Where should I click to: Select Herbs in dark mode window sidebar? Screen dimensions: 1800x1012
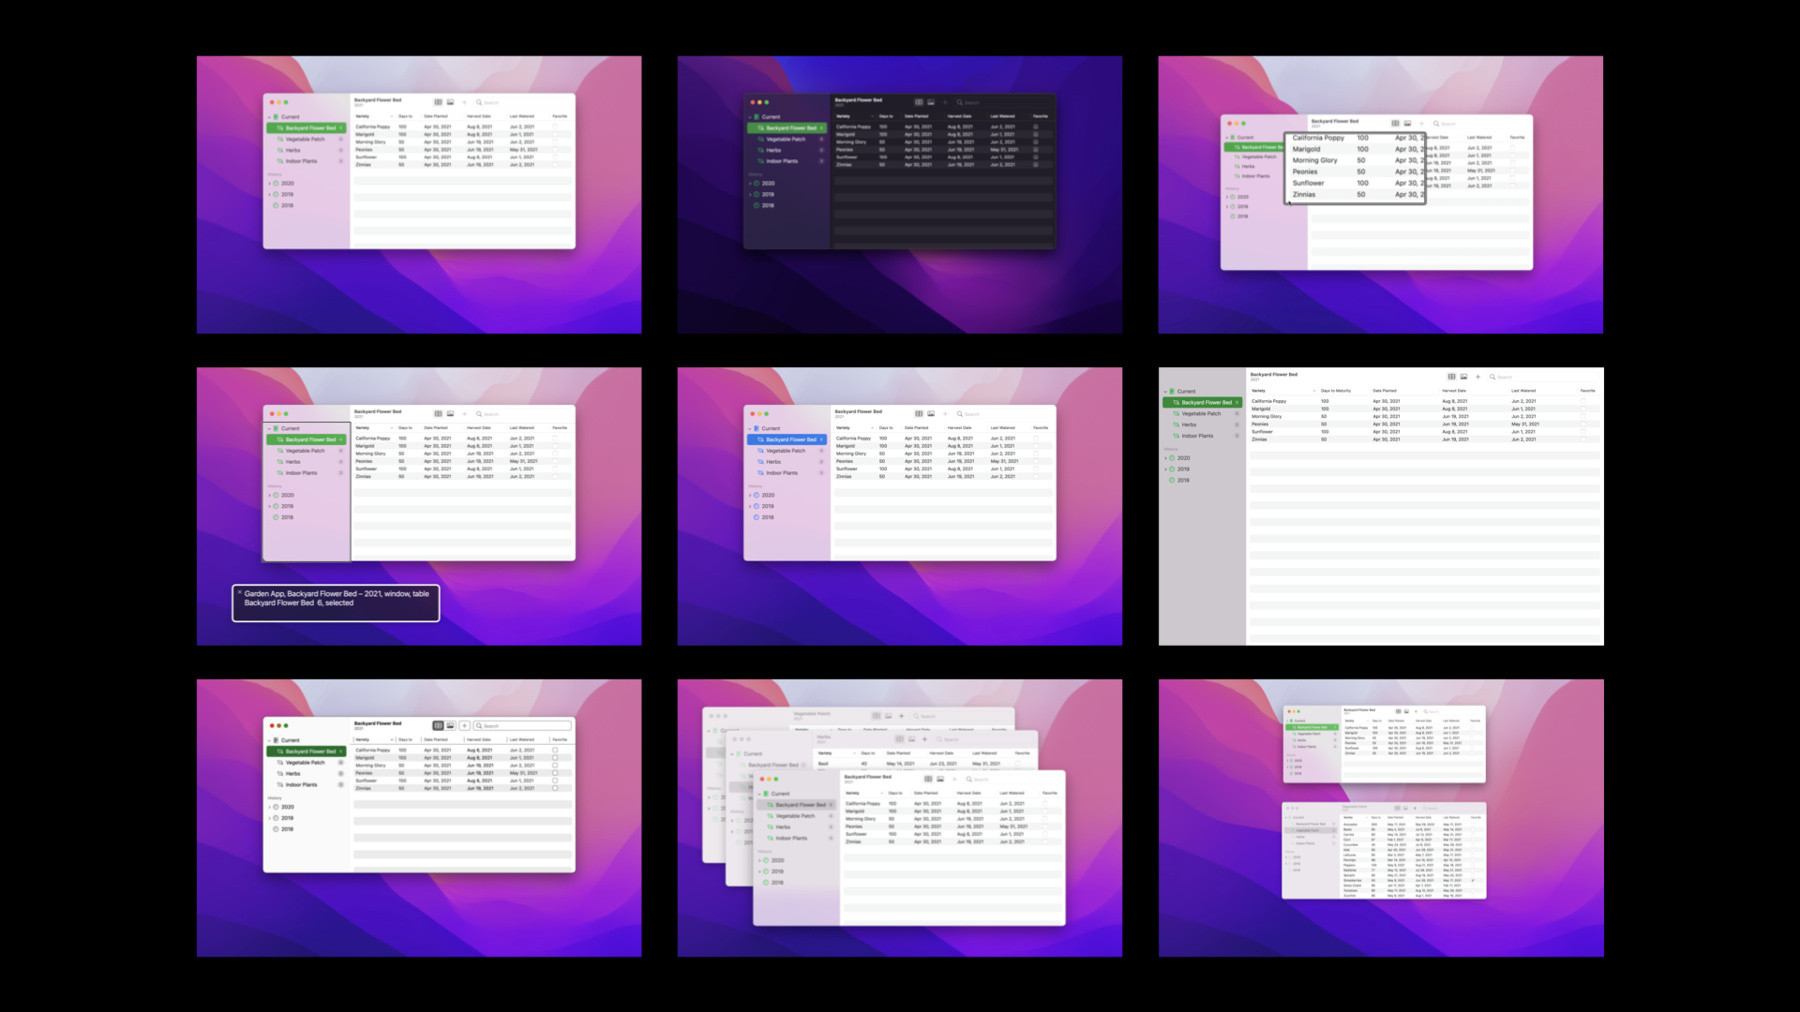787,150
